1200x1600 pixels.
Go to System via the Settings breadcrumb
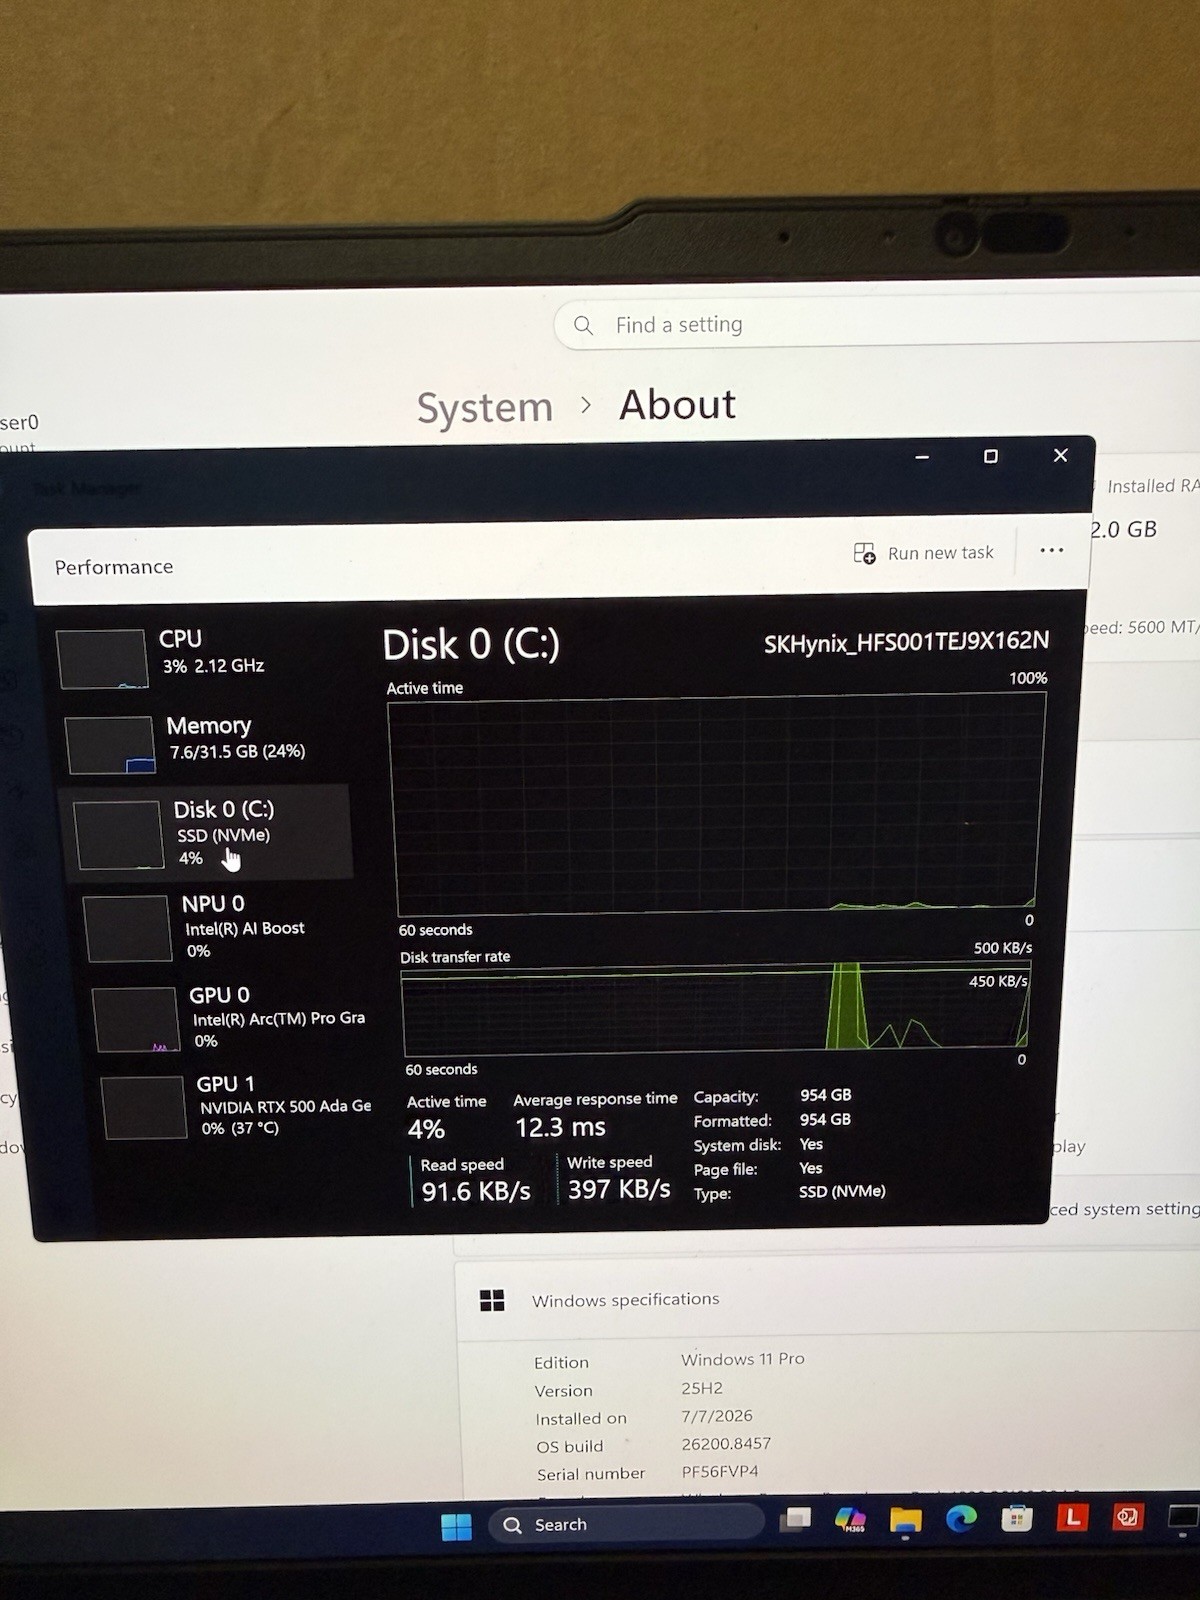point(485,408)
